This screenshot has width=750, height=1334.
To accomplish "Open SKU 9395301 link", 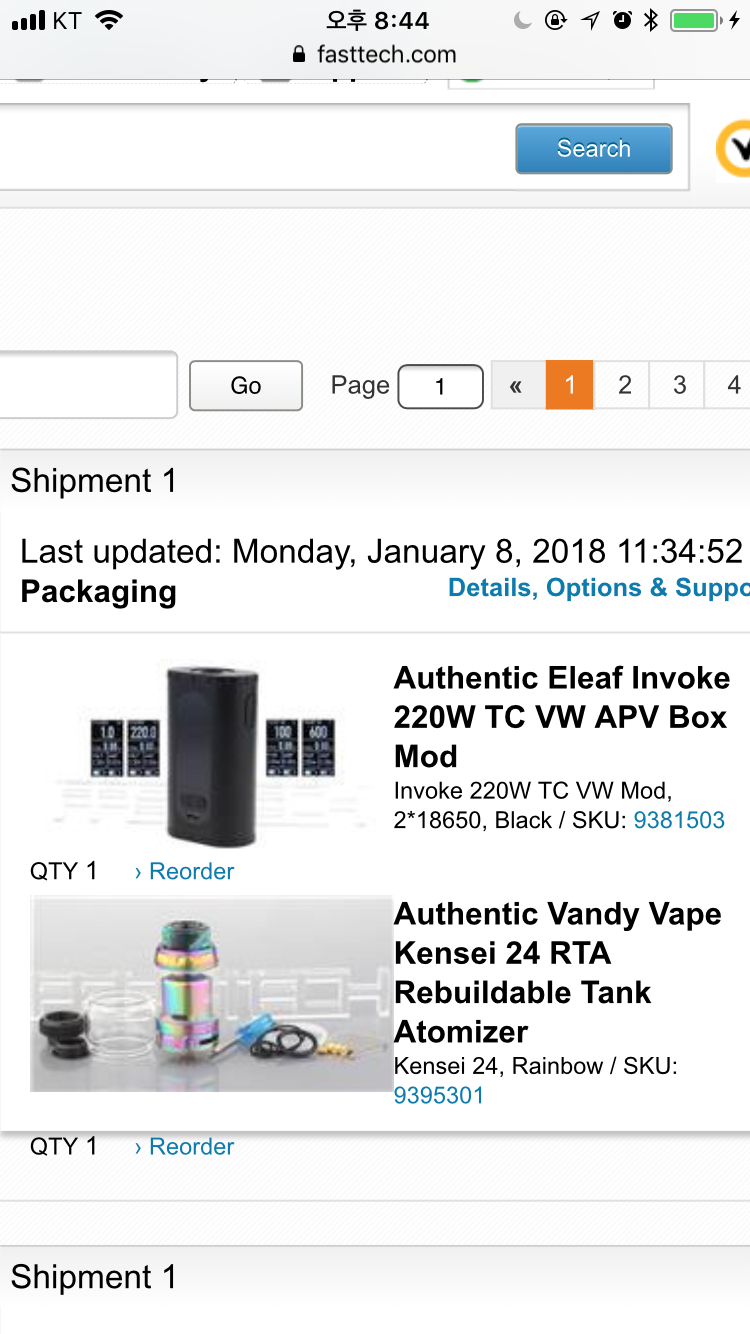I will pyautogui.click(x=439, y=1095).
